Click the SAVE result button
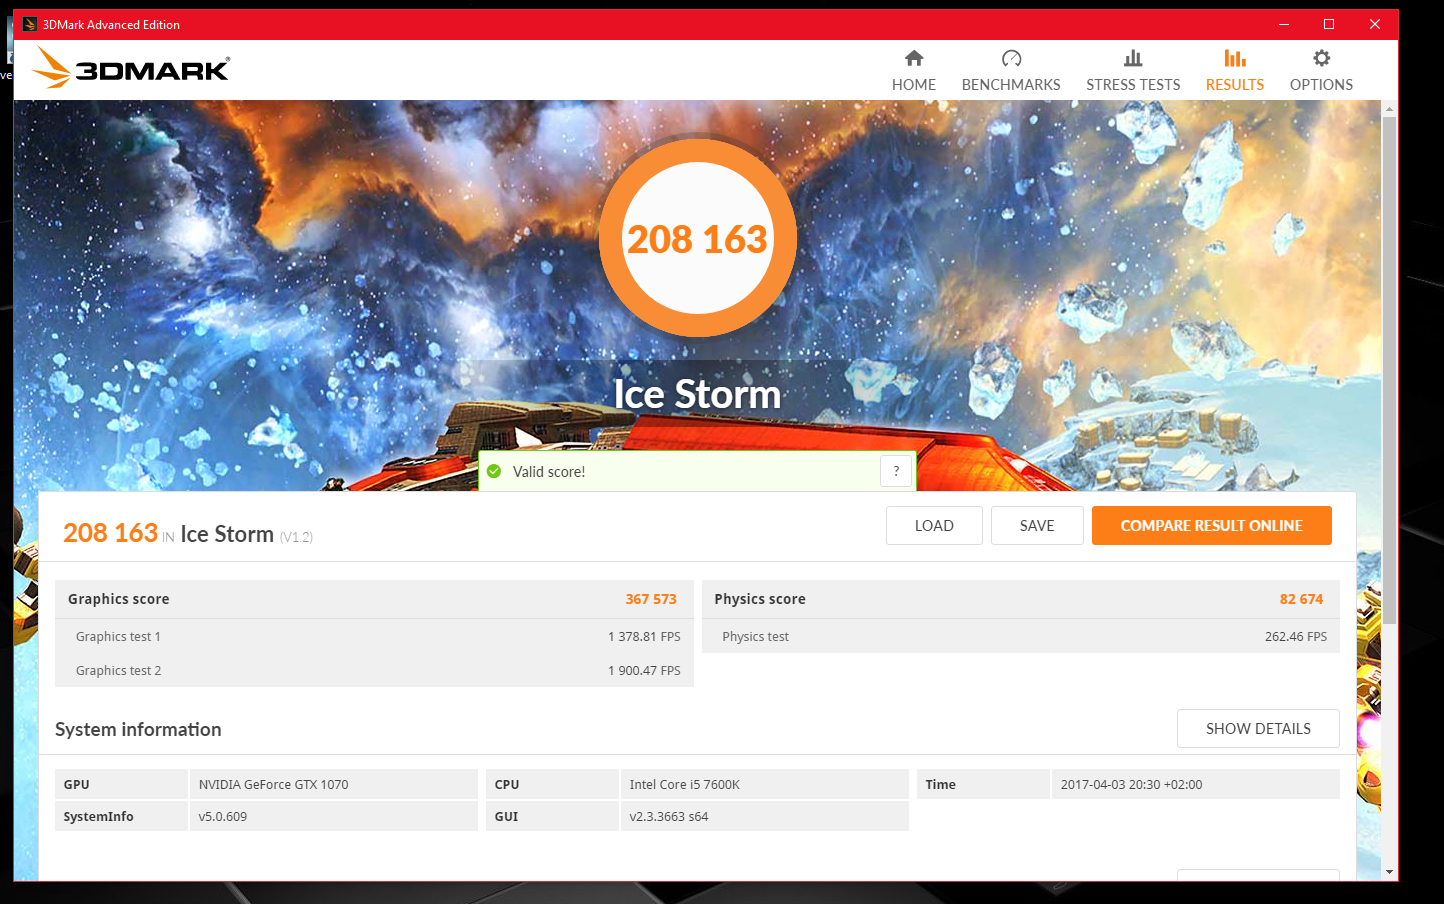This screenshot has width=1444, height=904. (x=1037, y=525)
